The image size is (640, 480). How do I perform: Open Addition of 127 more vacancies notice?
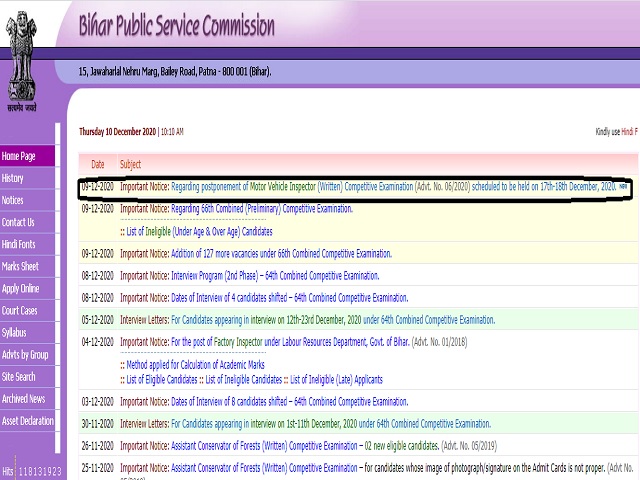[x=281, y=253]
